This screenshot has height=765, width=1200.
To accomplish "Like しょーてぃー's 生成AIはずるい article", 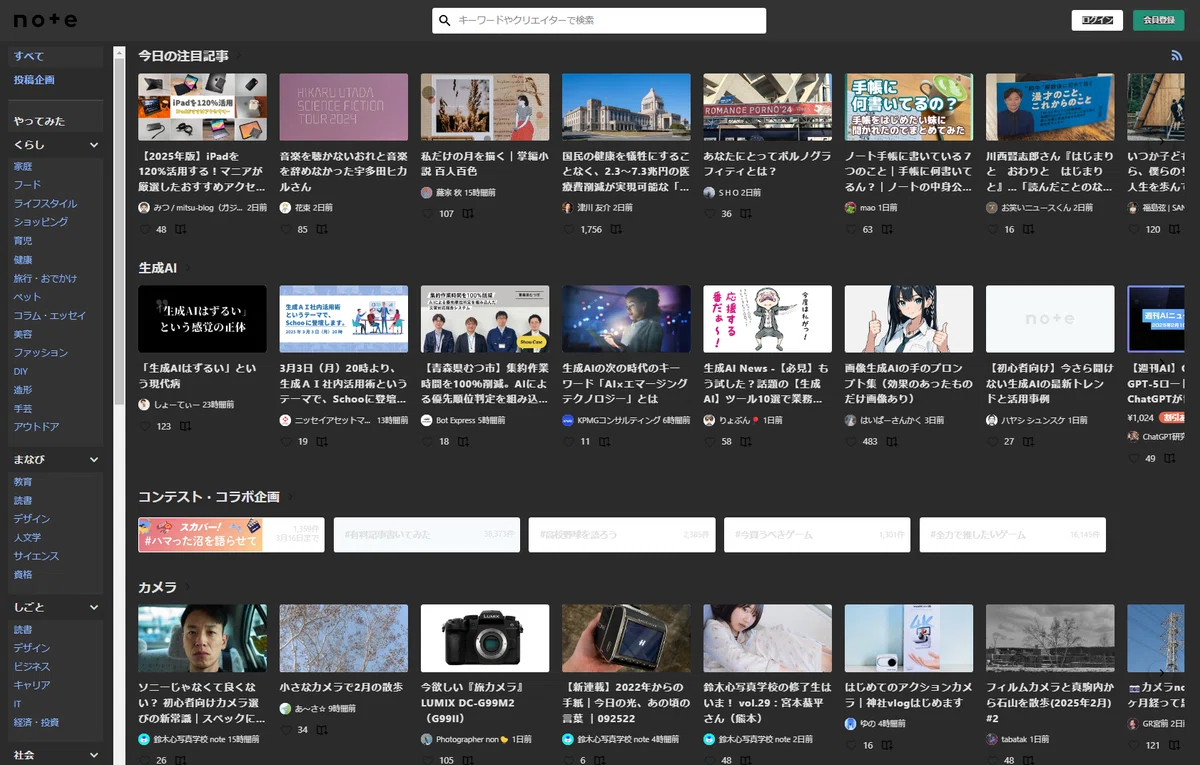I will pos(145,426).
